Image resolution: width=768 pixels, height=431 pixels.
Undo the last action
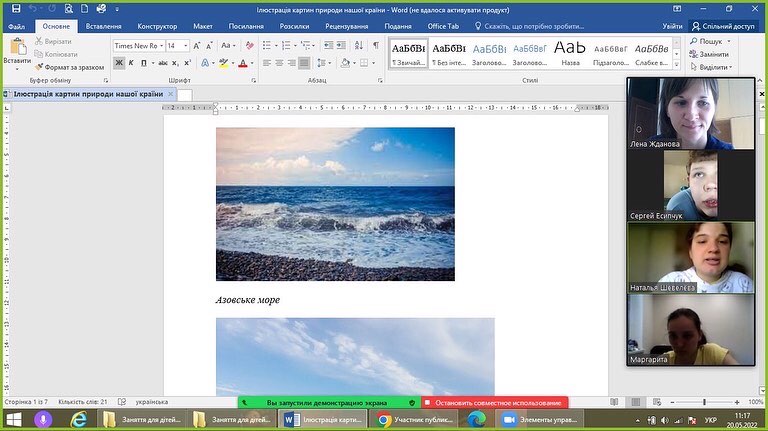[33, 9]
